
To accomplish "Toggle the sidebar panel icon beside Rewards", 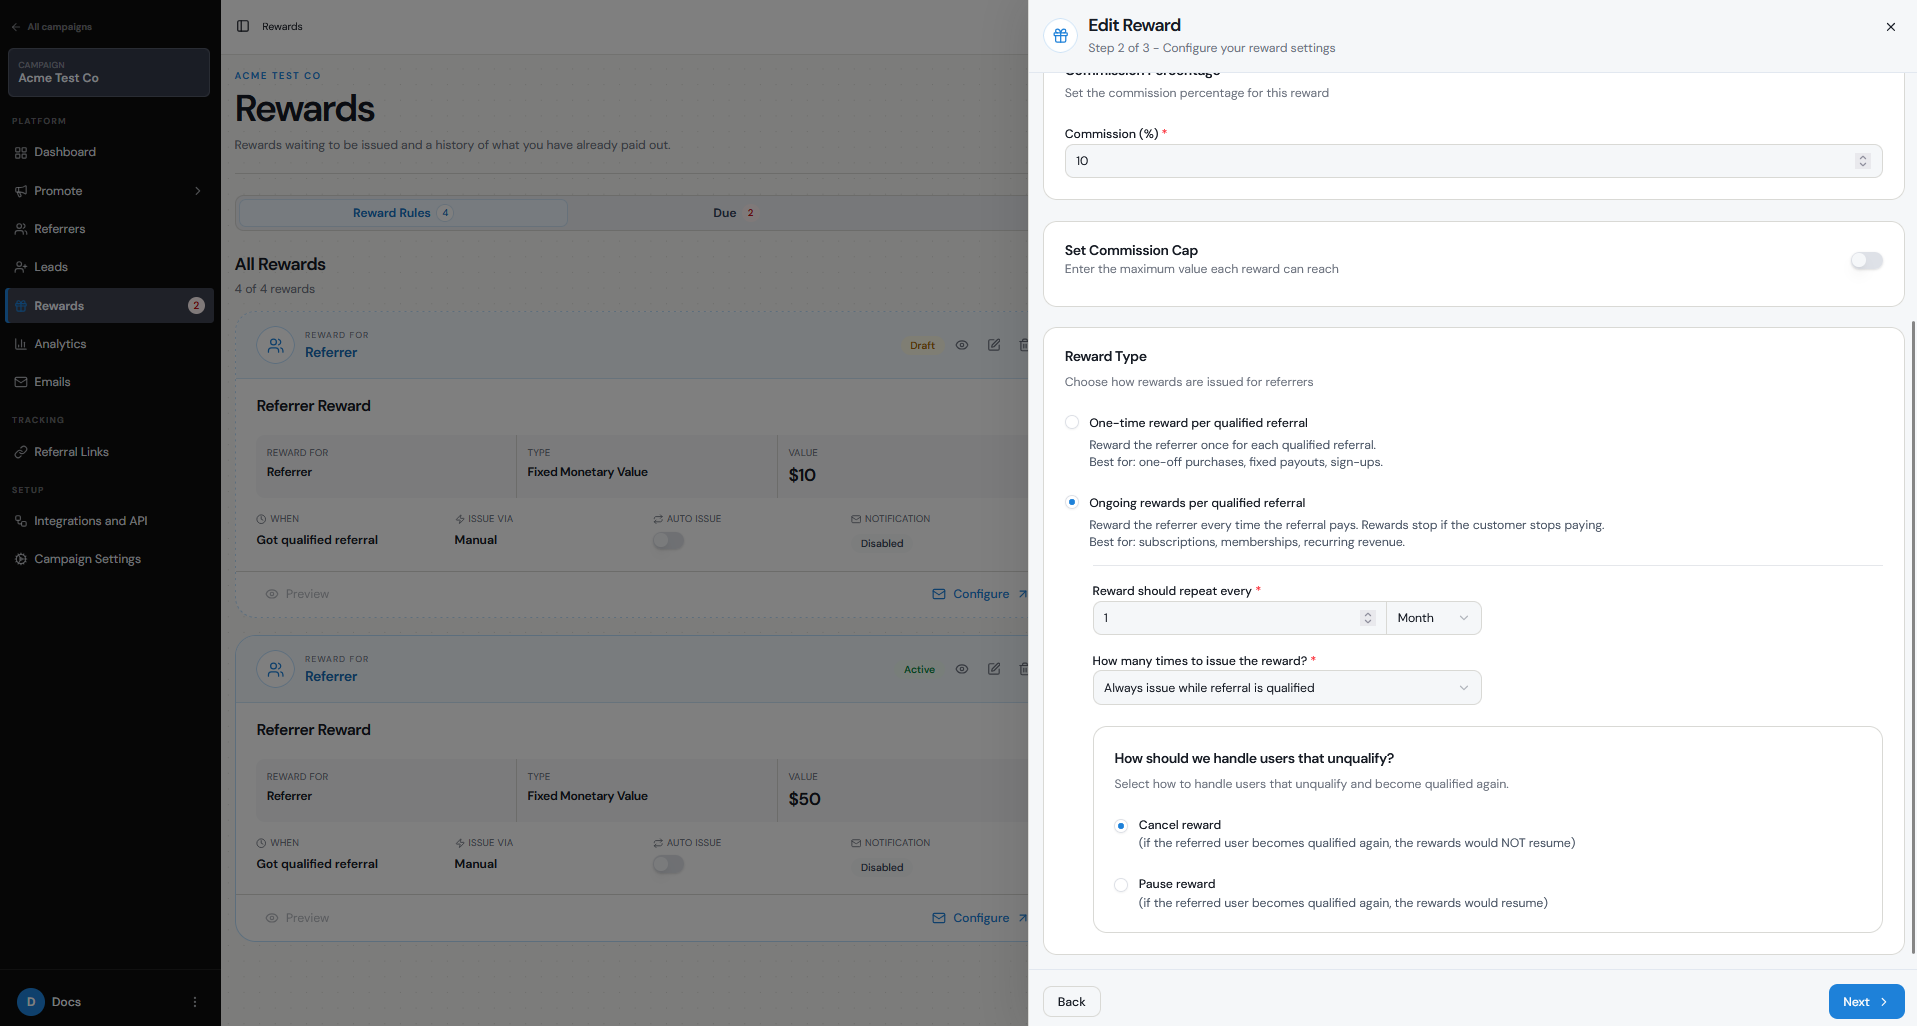I will [x=243, y=26].
